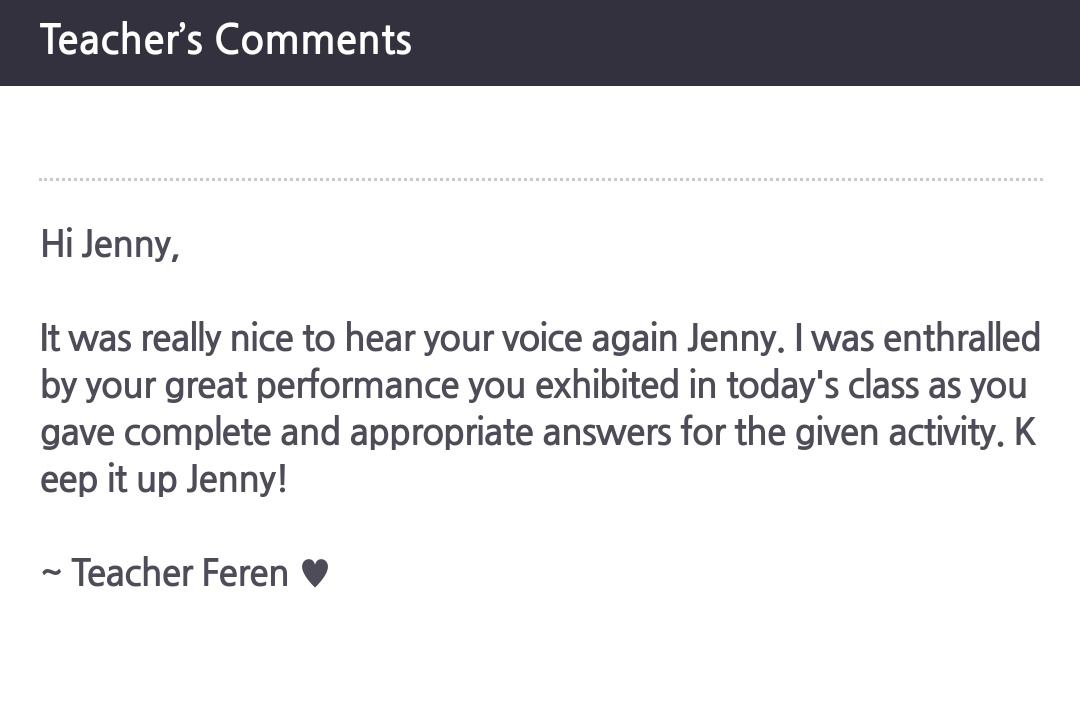1080x707 pixels.
Task: Click the '~ Teacher Feren' signature text
Action: click(x=165, y=573)
